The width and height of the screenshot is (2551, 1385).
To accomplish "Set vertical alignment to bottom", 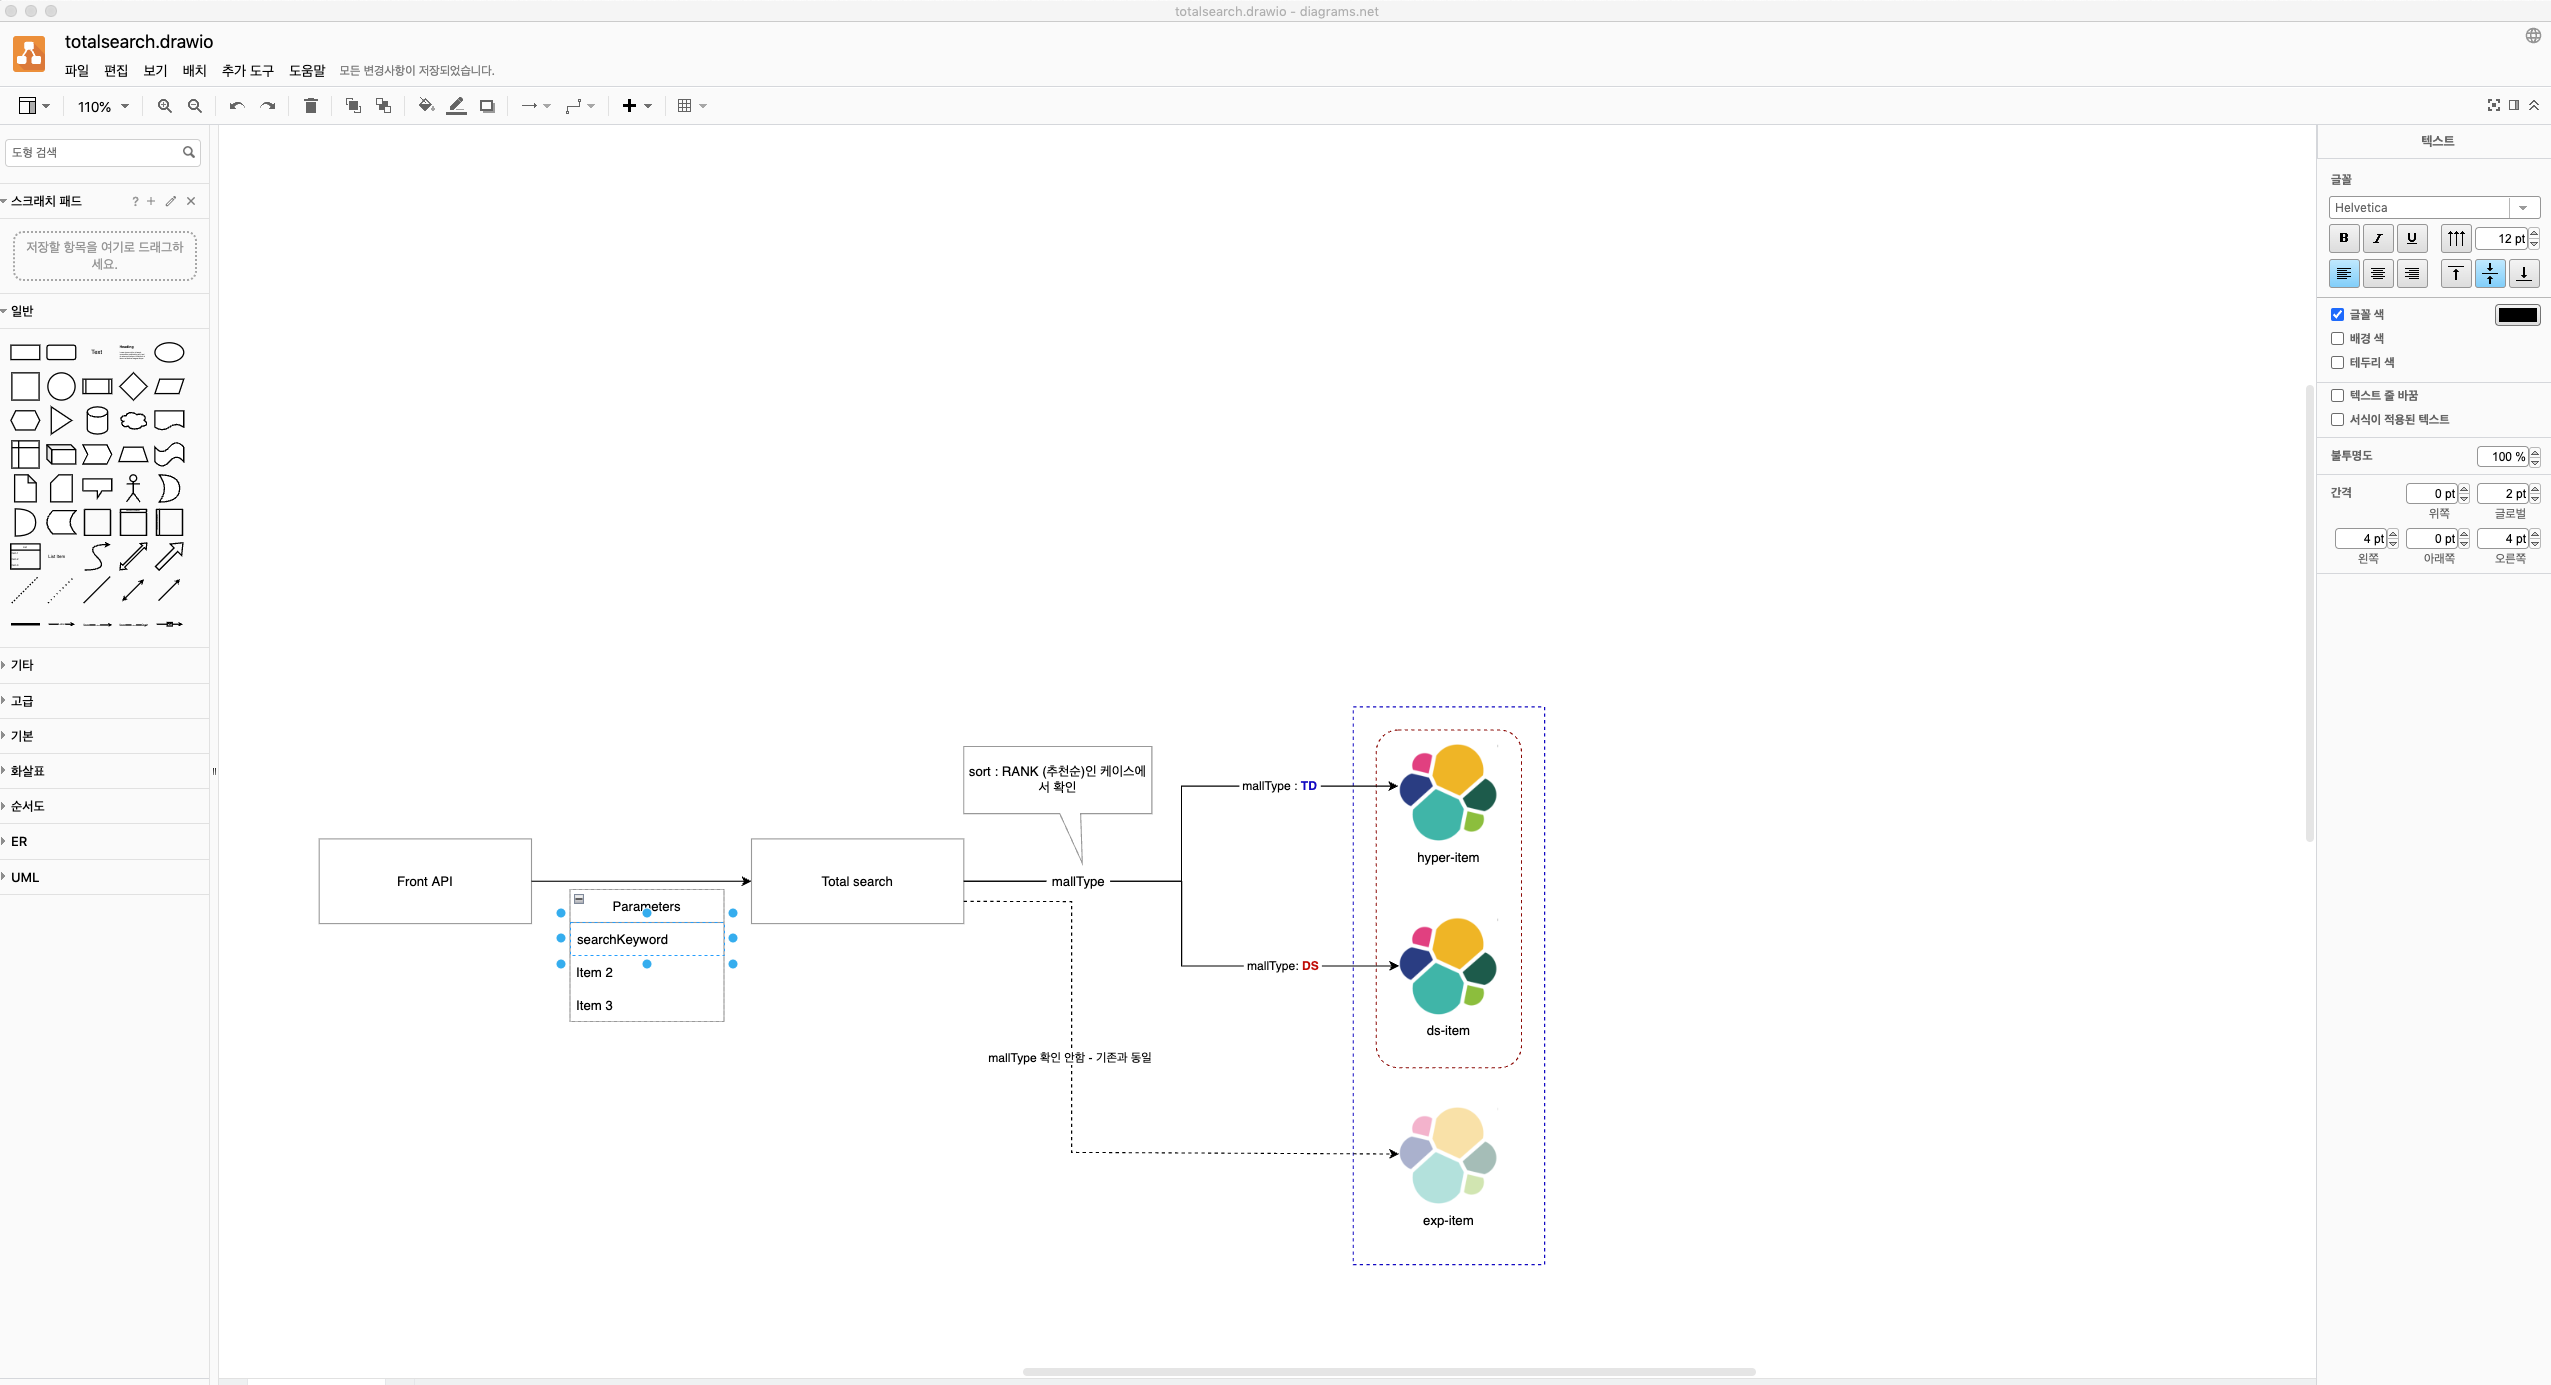I will (2524, 273).
